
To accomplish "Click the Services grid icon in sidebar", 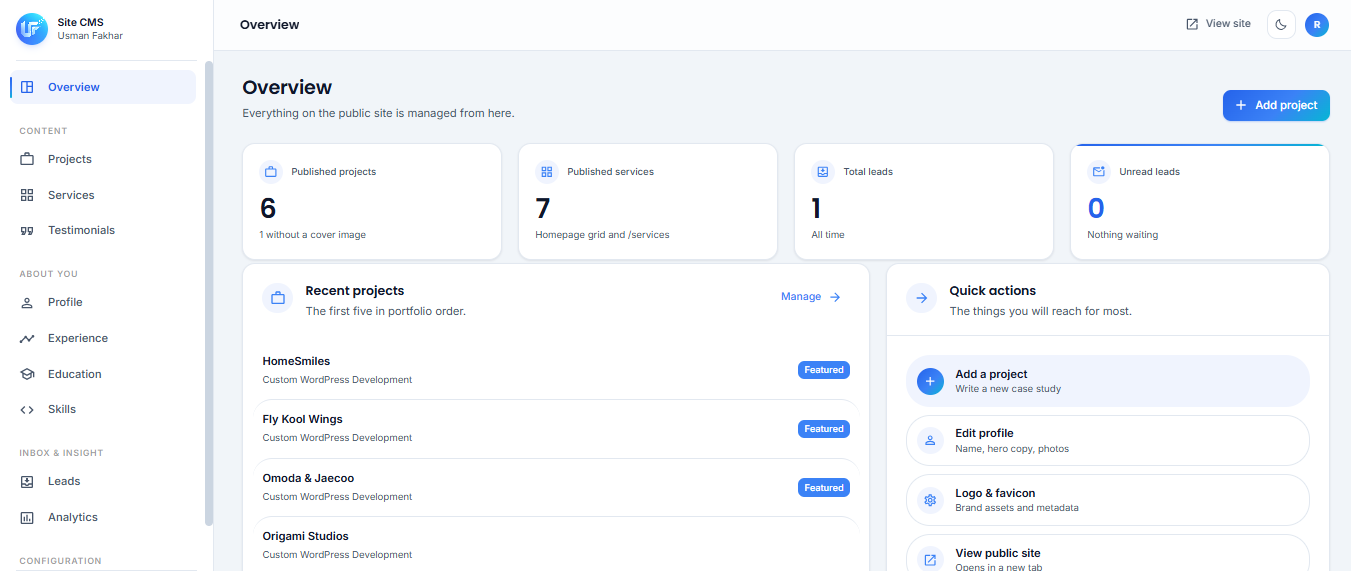I will [27, 195].
